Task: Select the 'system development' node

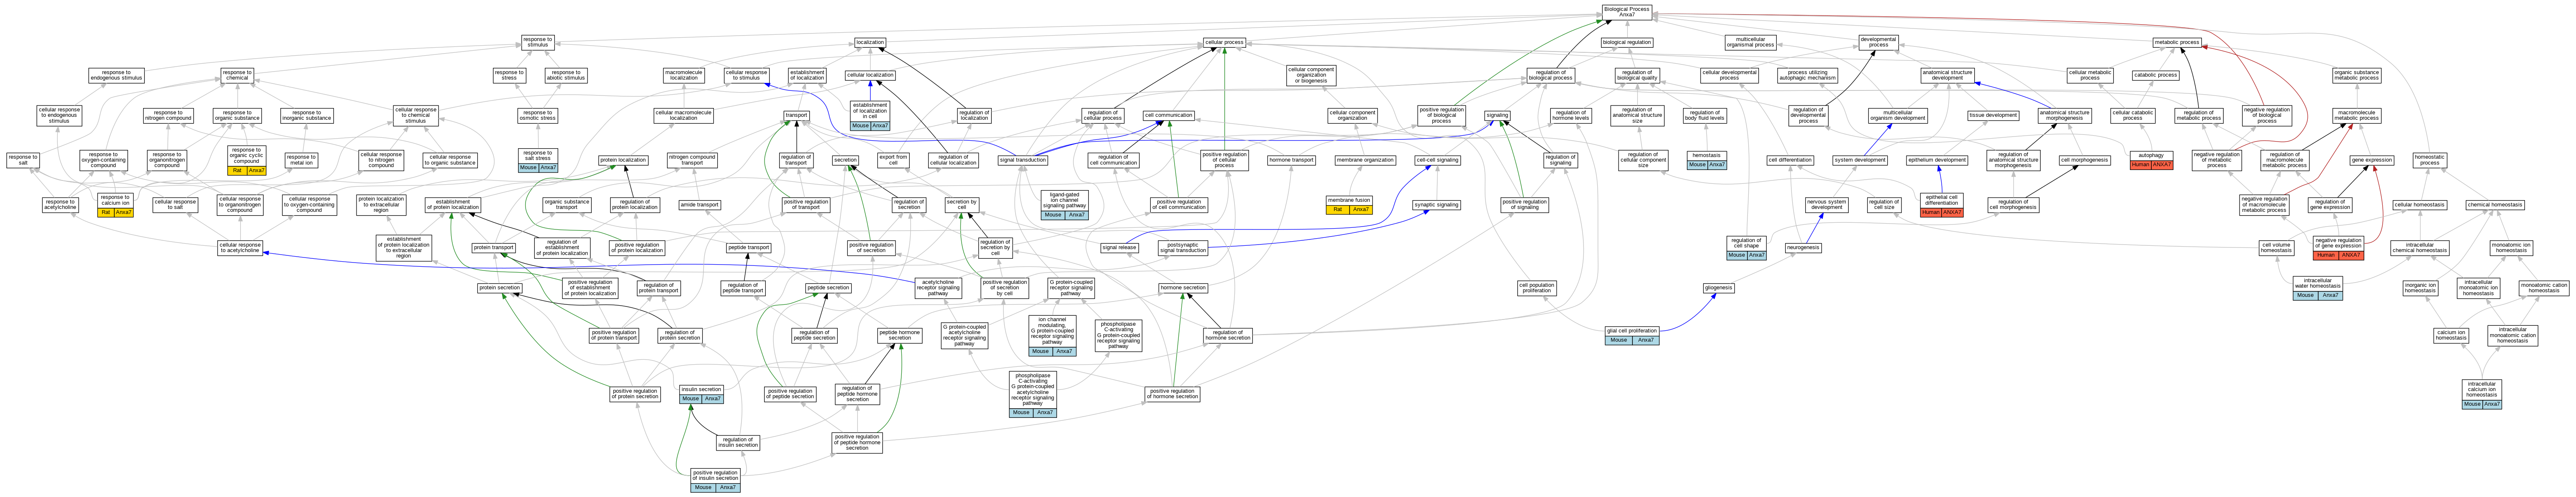Action: (x=1860, y=160)
